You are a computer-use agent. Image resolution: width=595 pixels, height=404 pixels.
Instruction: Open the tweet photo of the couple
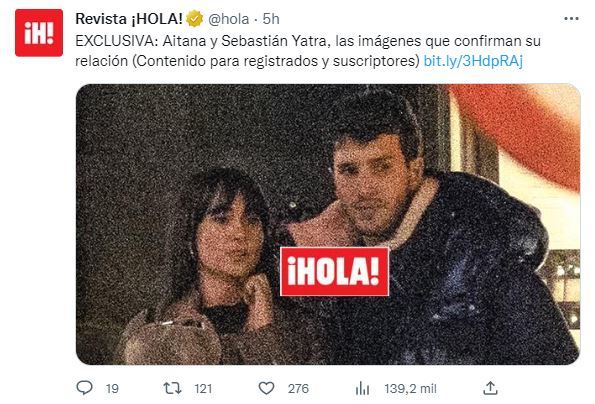pyautogui.click(x=328, y=224)
